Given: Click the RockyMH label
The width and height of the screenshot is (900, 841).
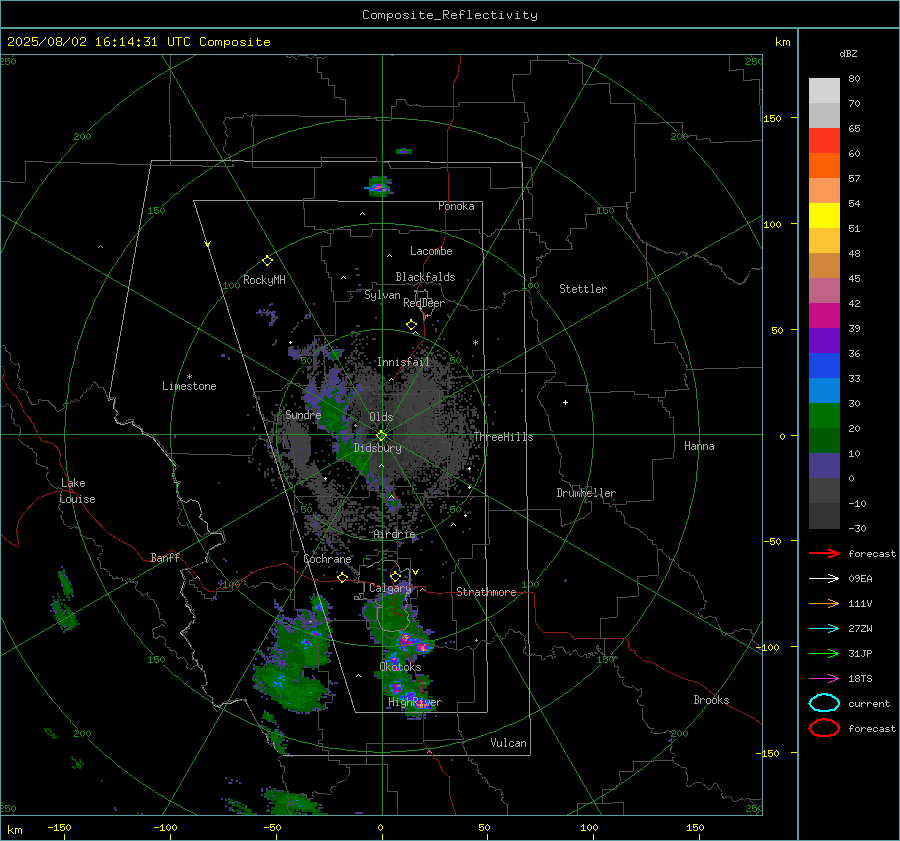Looking at the screenshot, I should [x=264, y=280].
